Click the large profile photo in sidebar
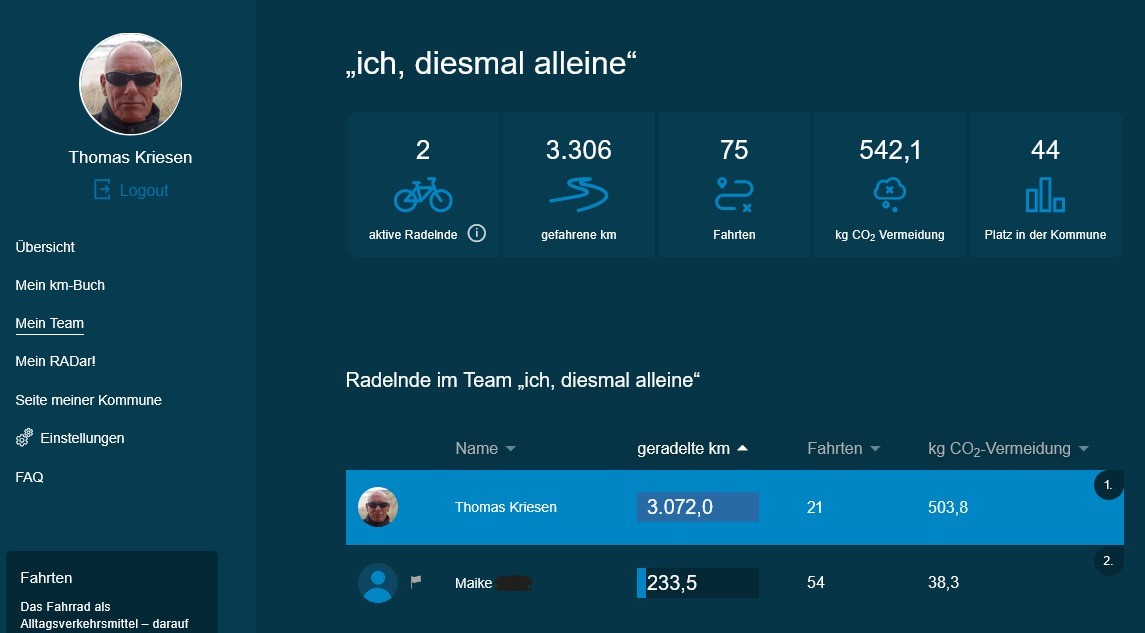Image resolution: width=1145 pixels, height=633 pixels. pos(130,84)
